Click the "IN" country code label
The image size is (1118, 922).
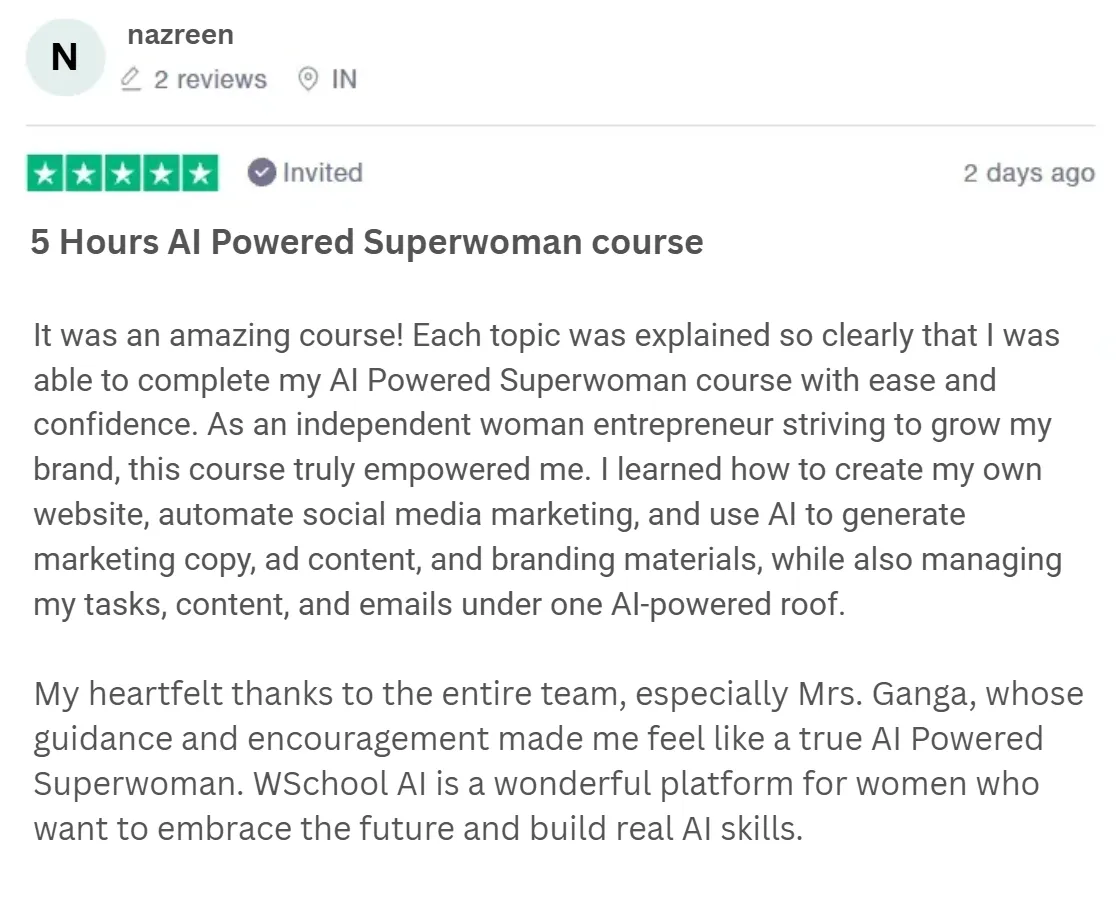click(344, 79)
